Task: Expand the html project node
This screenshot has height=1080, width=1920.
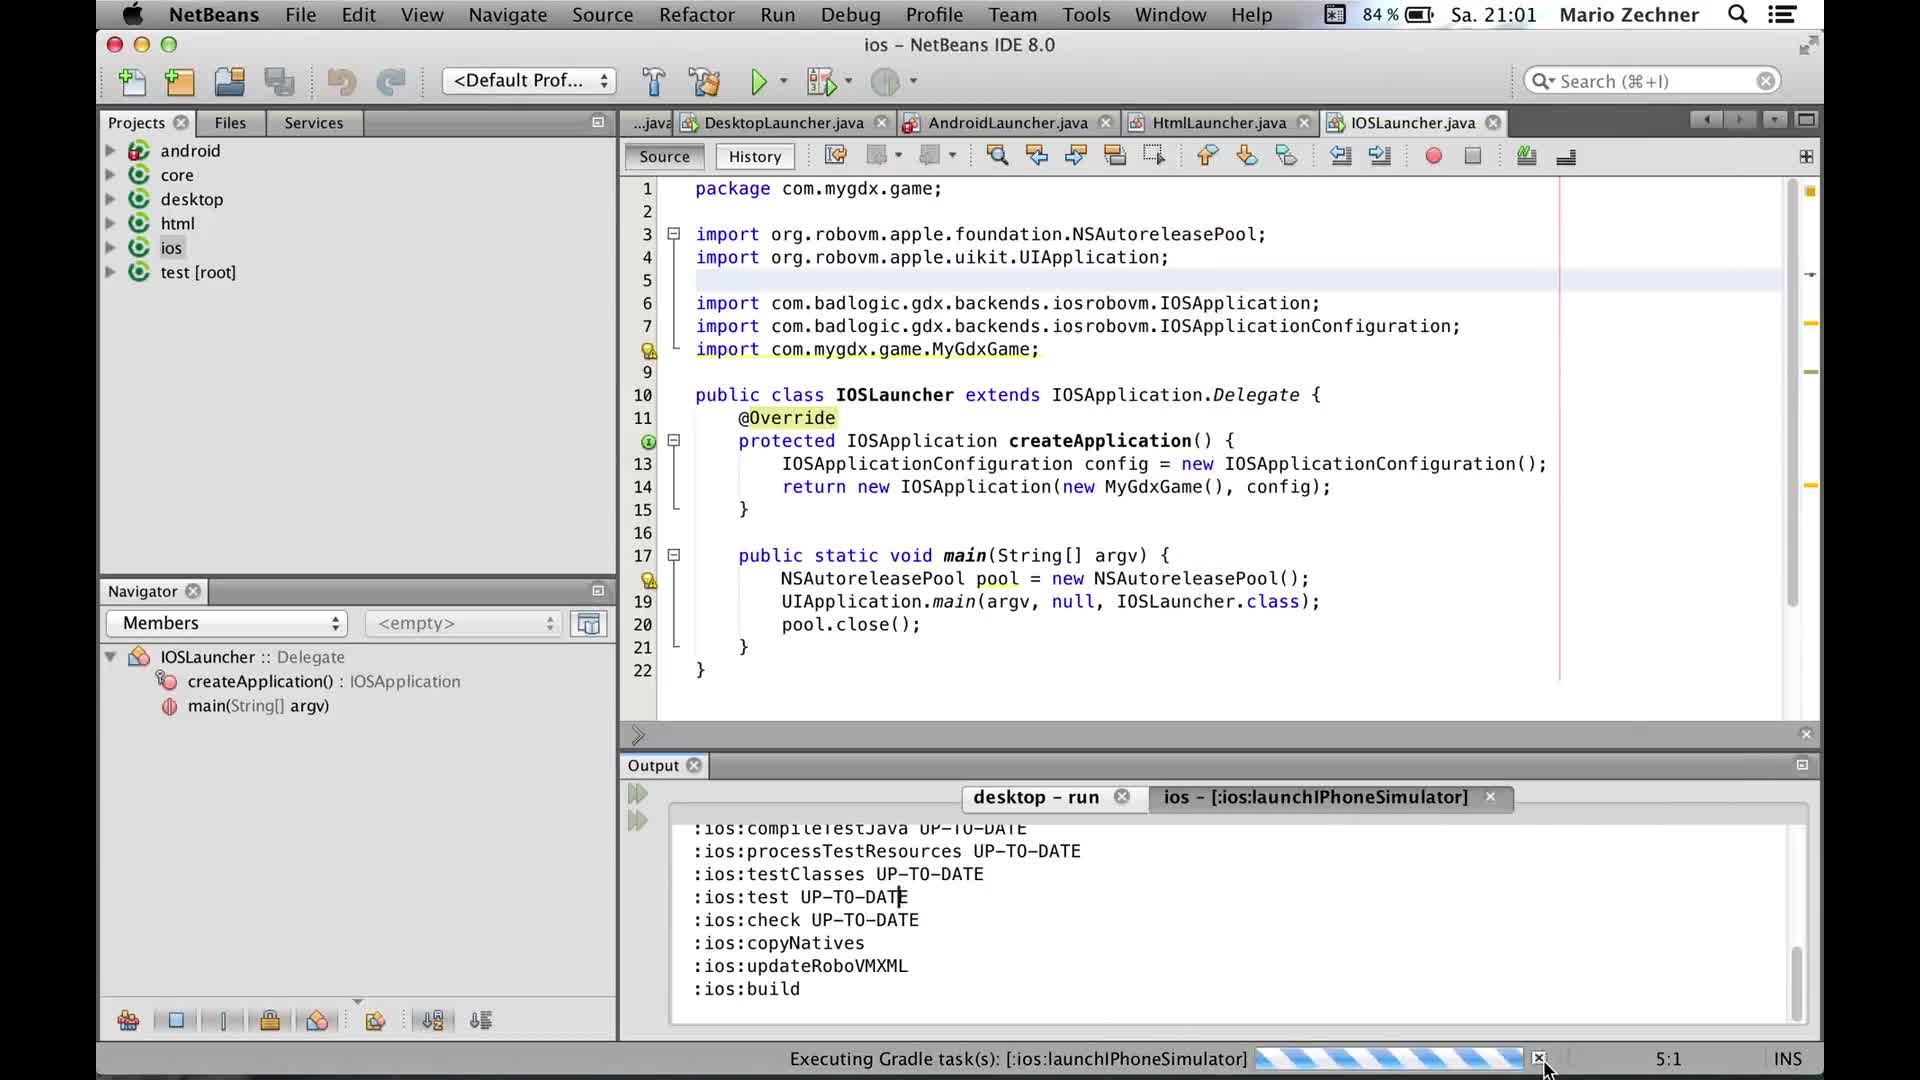Action: pos(110,223)
